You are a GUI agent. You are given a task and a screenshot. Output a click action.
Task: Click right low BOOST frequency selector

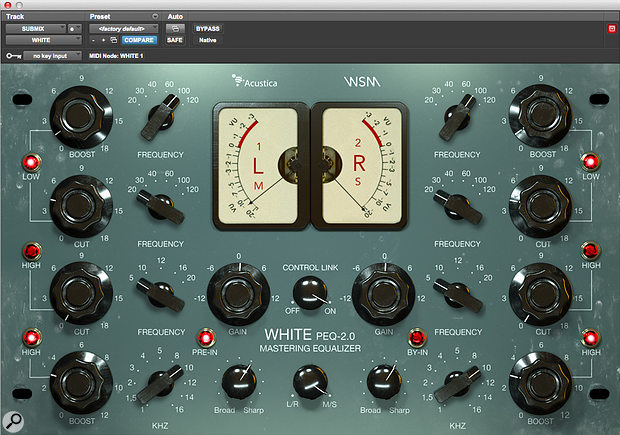tap(457, 117)
